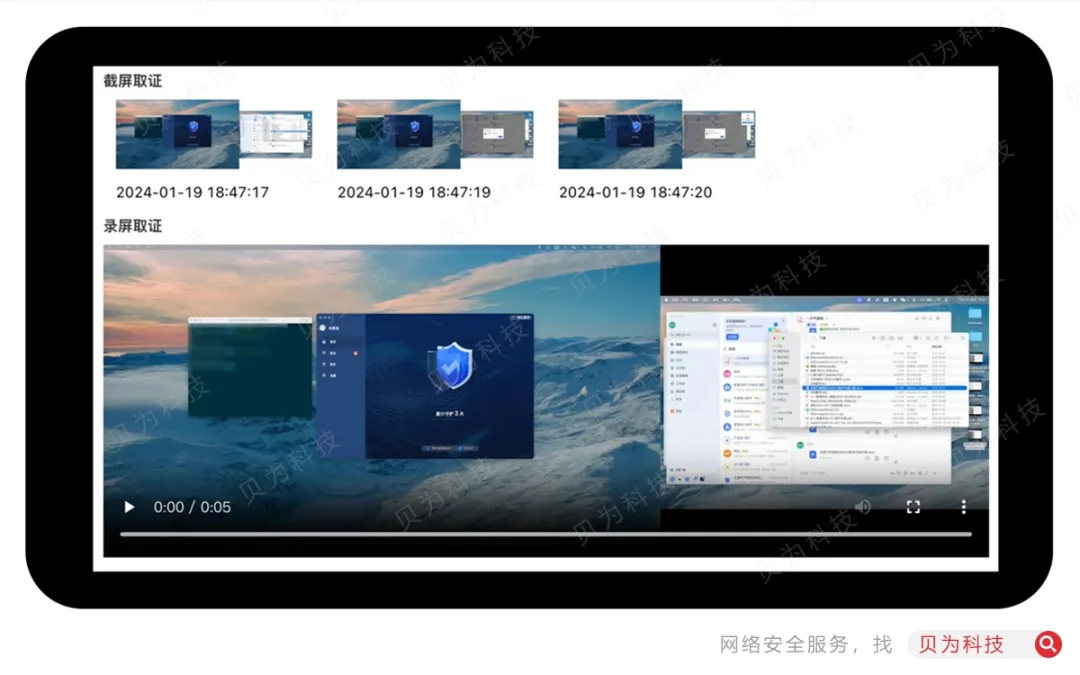Open the screenshot thumbnail captured at 18:47:19
This screenshot has width=1080, height=675.
tap(435, 134)
